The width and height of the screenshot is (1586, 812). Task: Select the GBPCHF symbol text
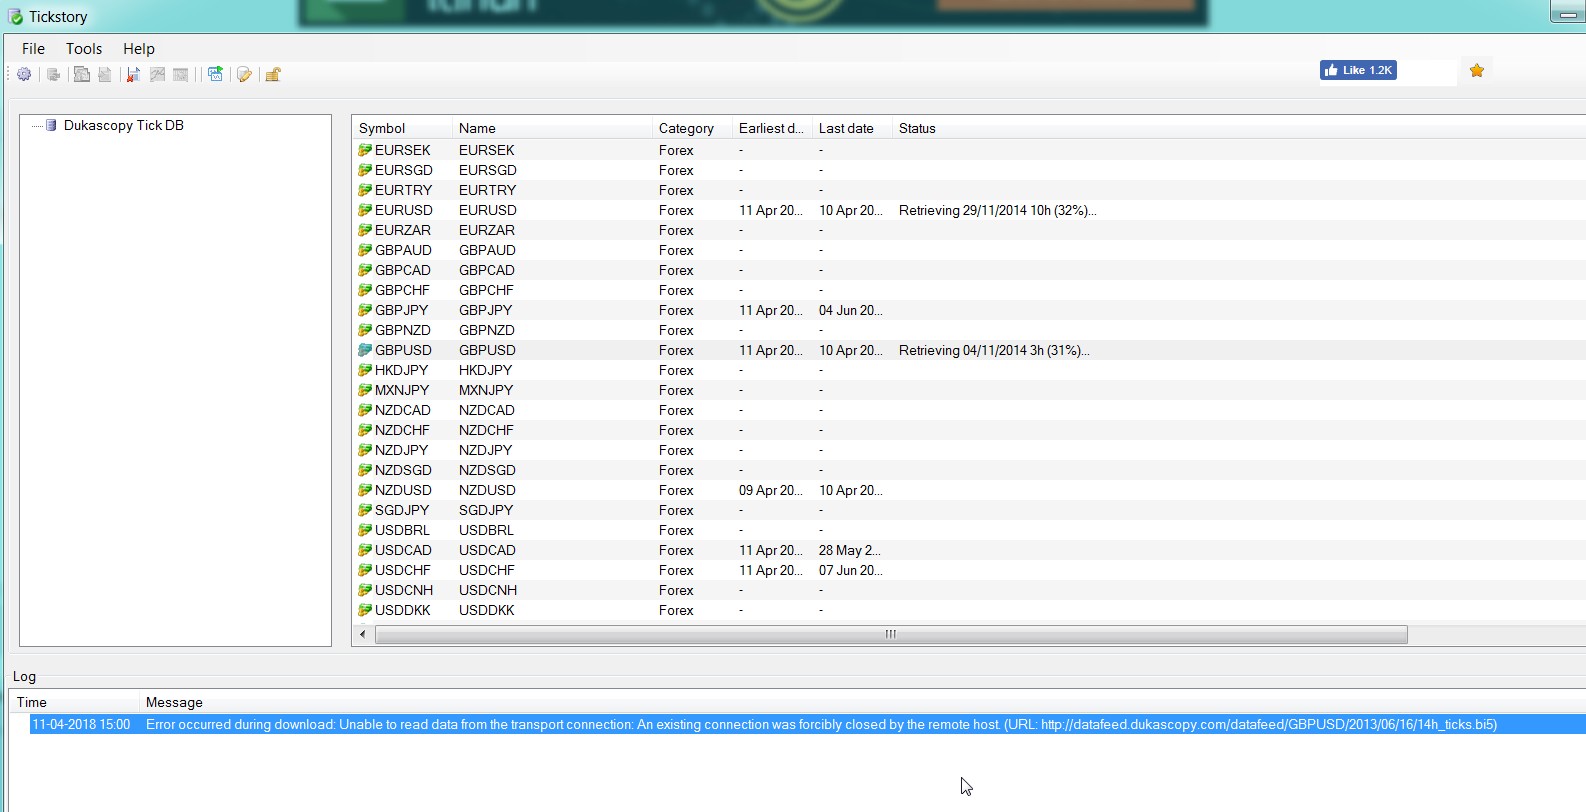click(402, 290)
